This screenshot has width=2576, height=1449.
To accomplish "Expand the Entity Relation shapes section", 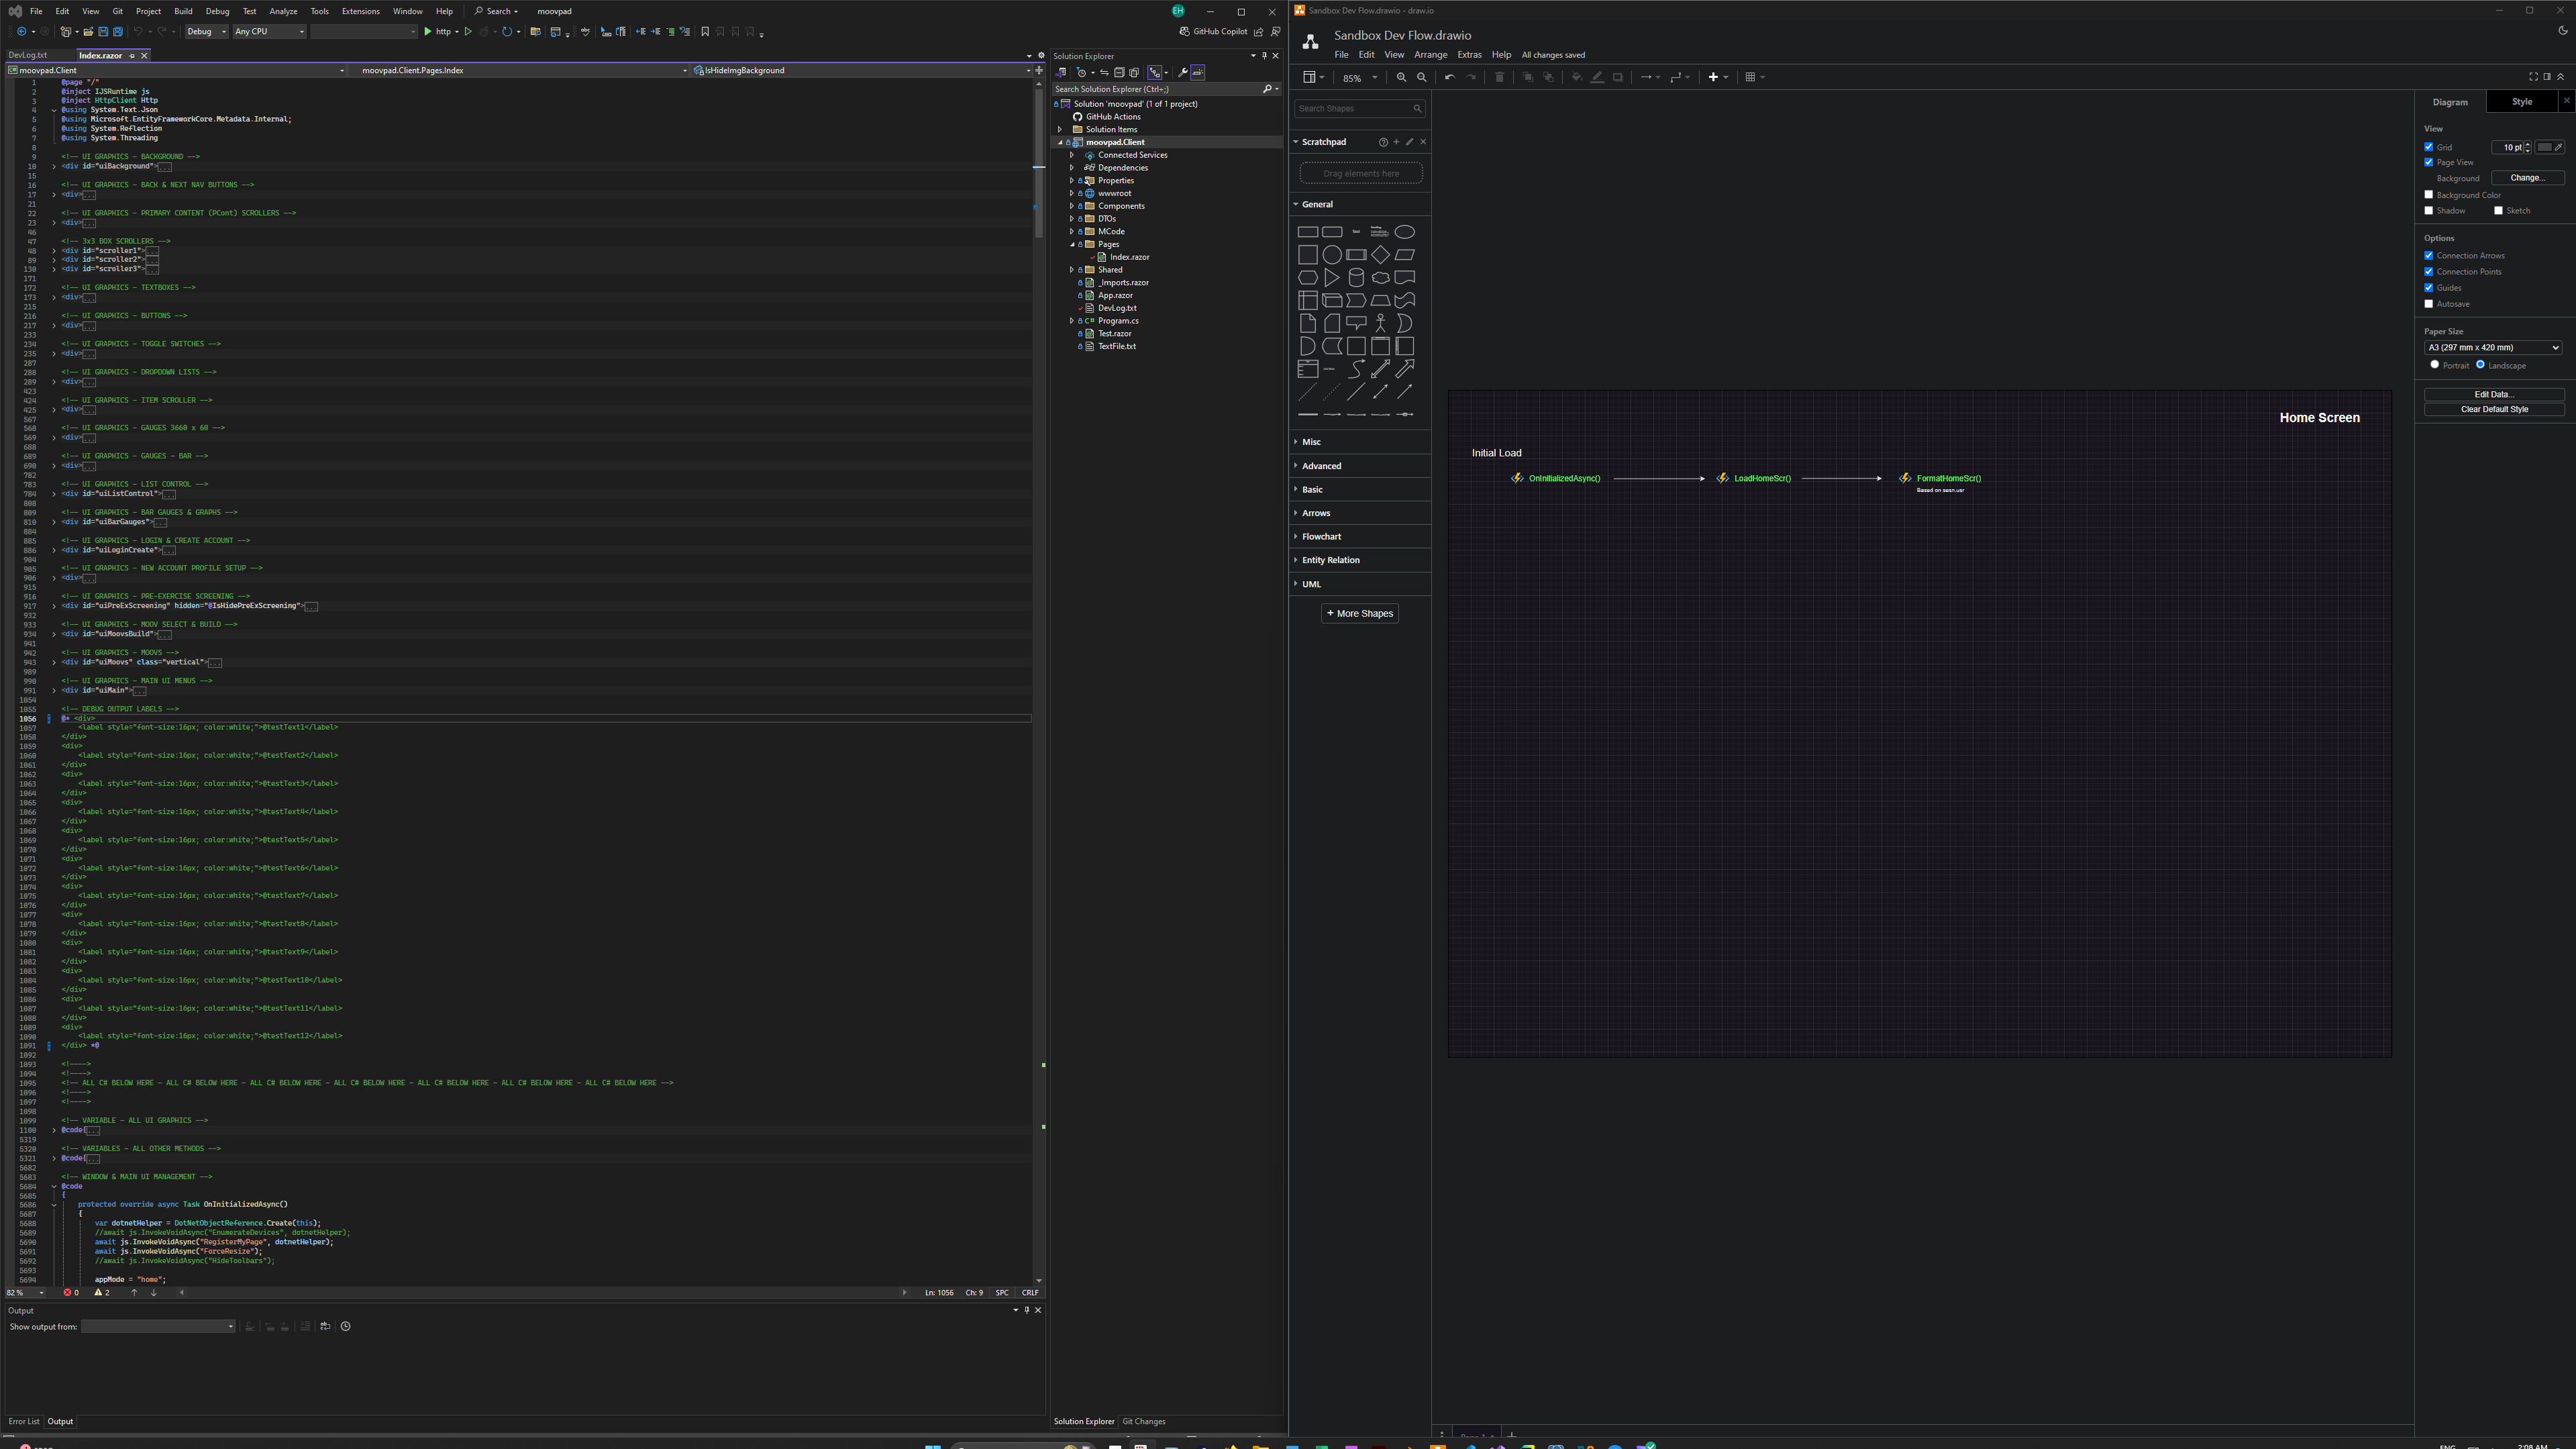I will (1330, 560).
